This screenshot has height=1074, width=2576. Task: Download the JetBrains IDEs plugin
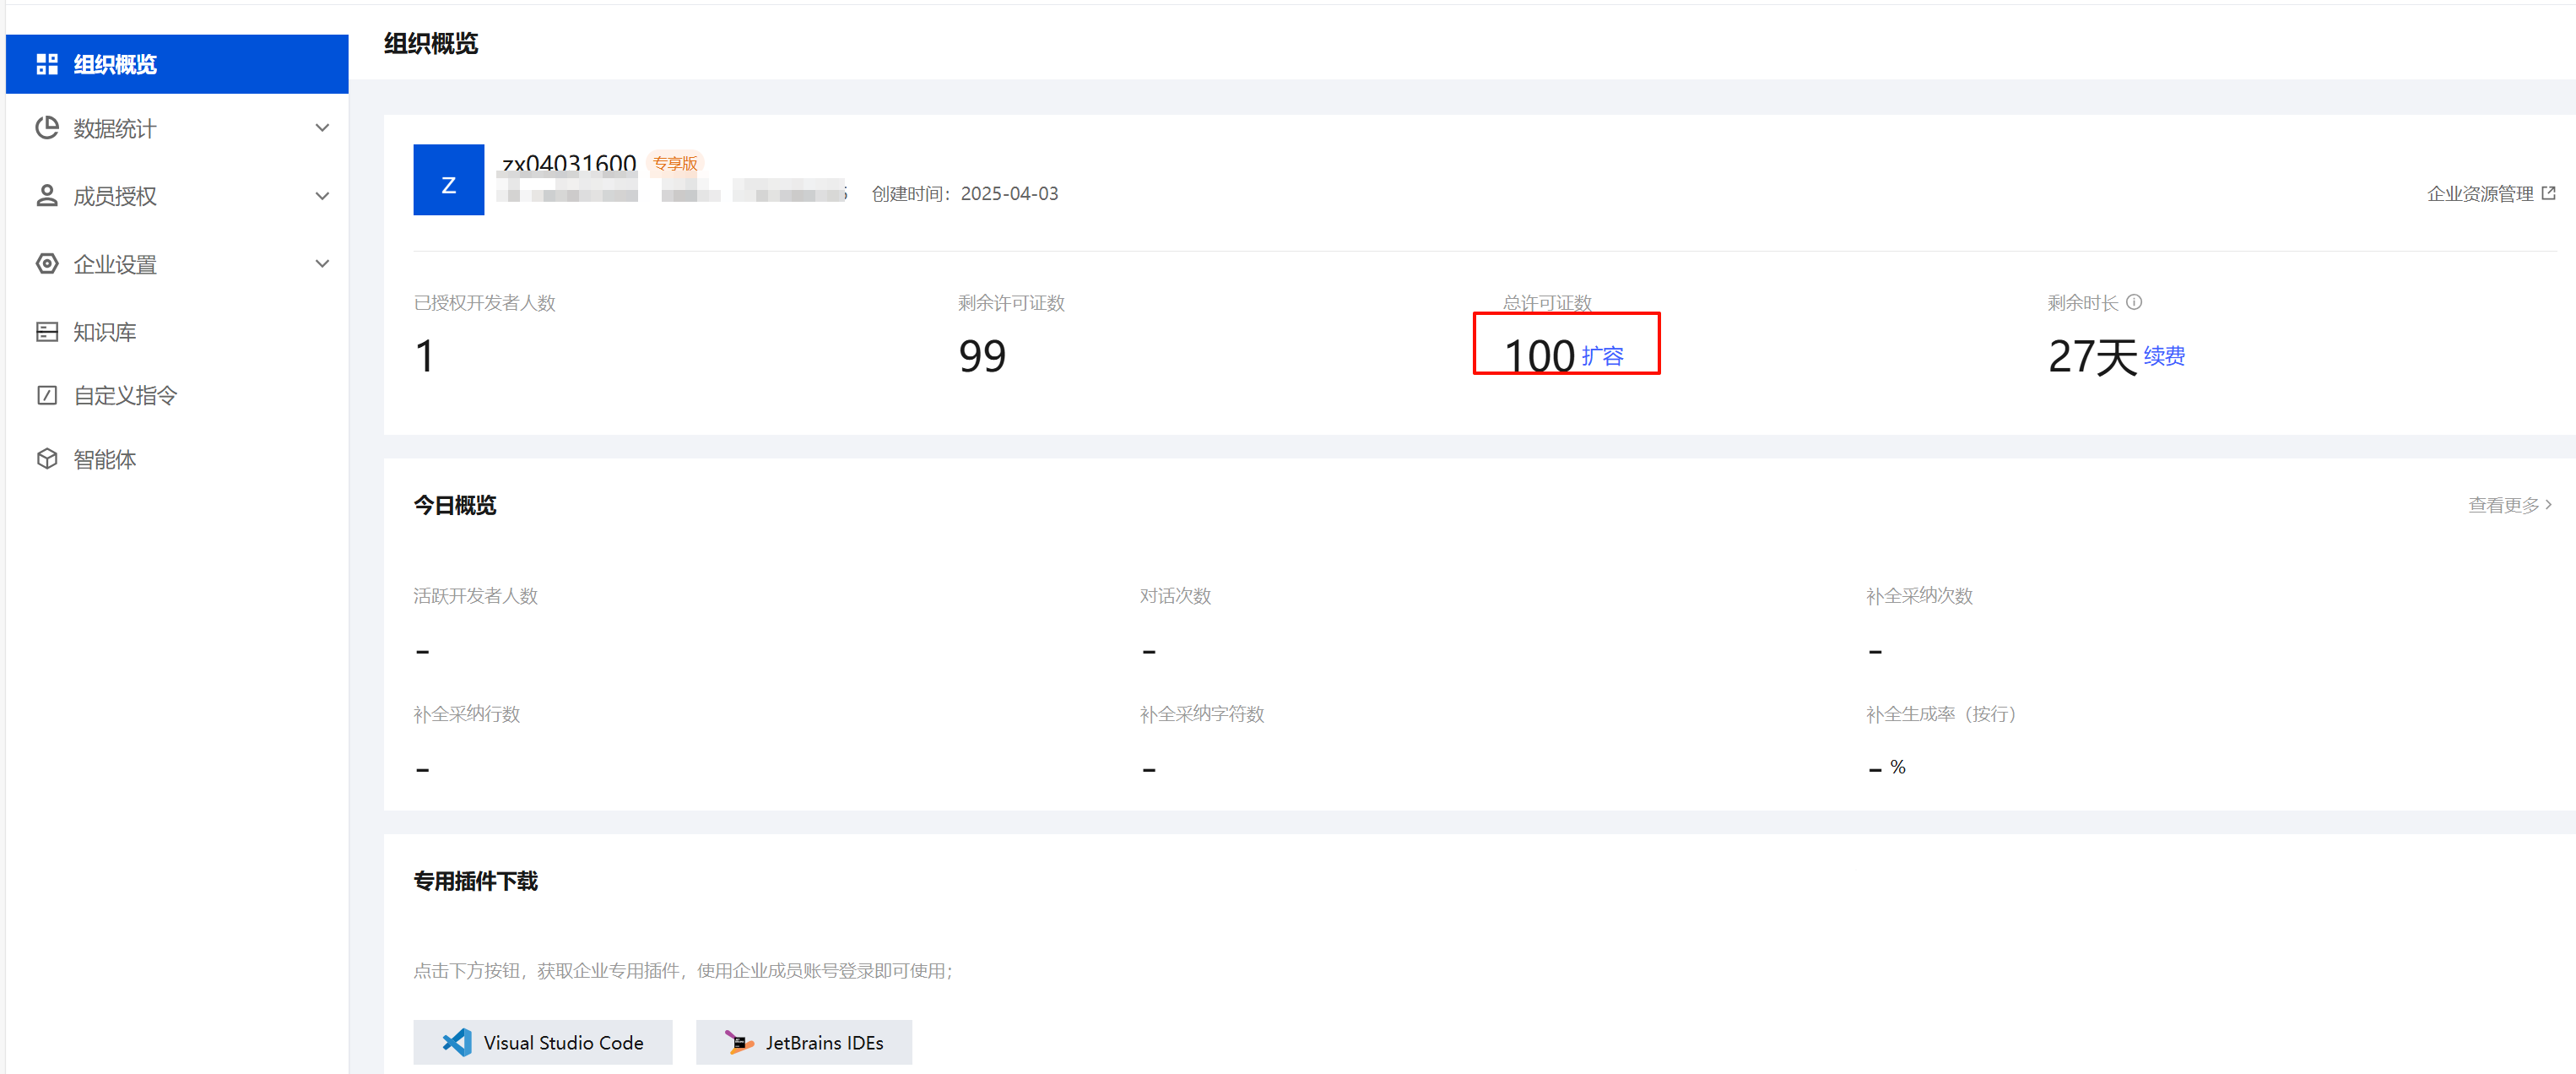[x=803, y=1042]
